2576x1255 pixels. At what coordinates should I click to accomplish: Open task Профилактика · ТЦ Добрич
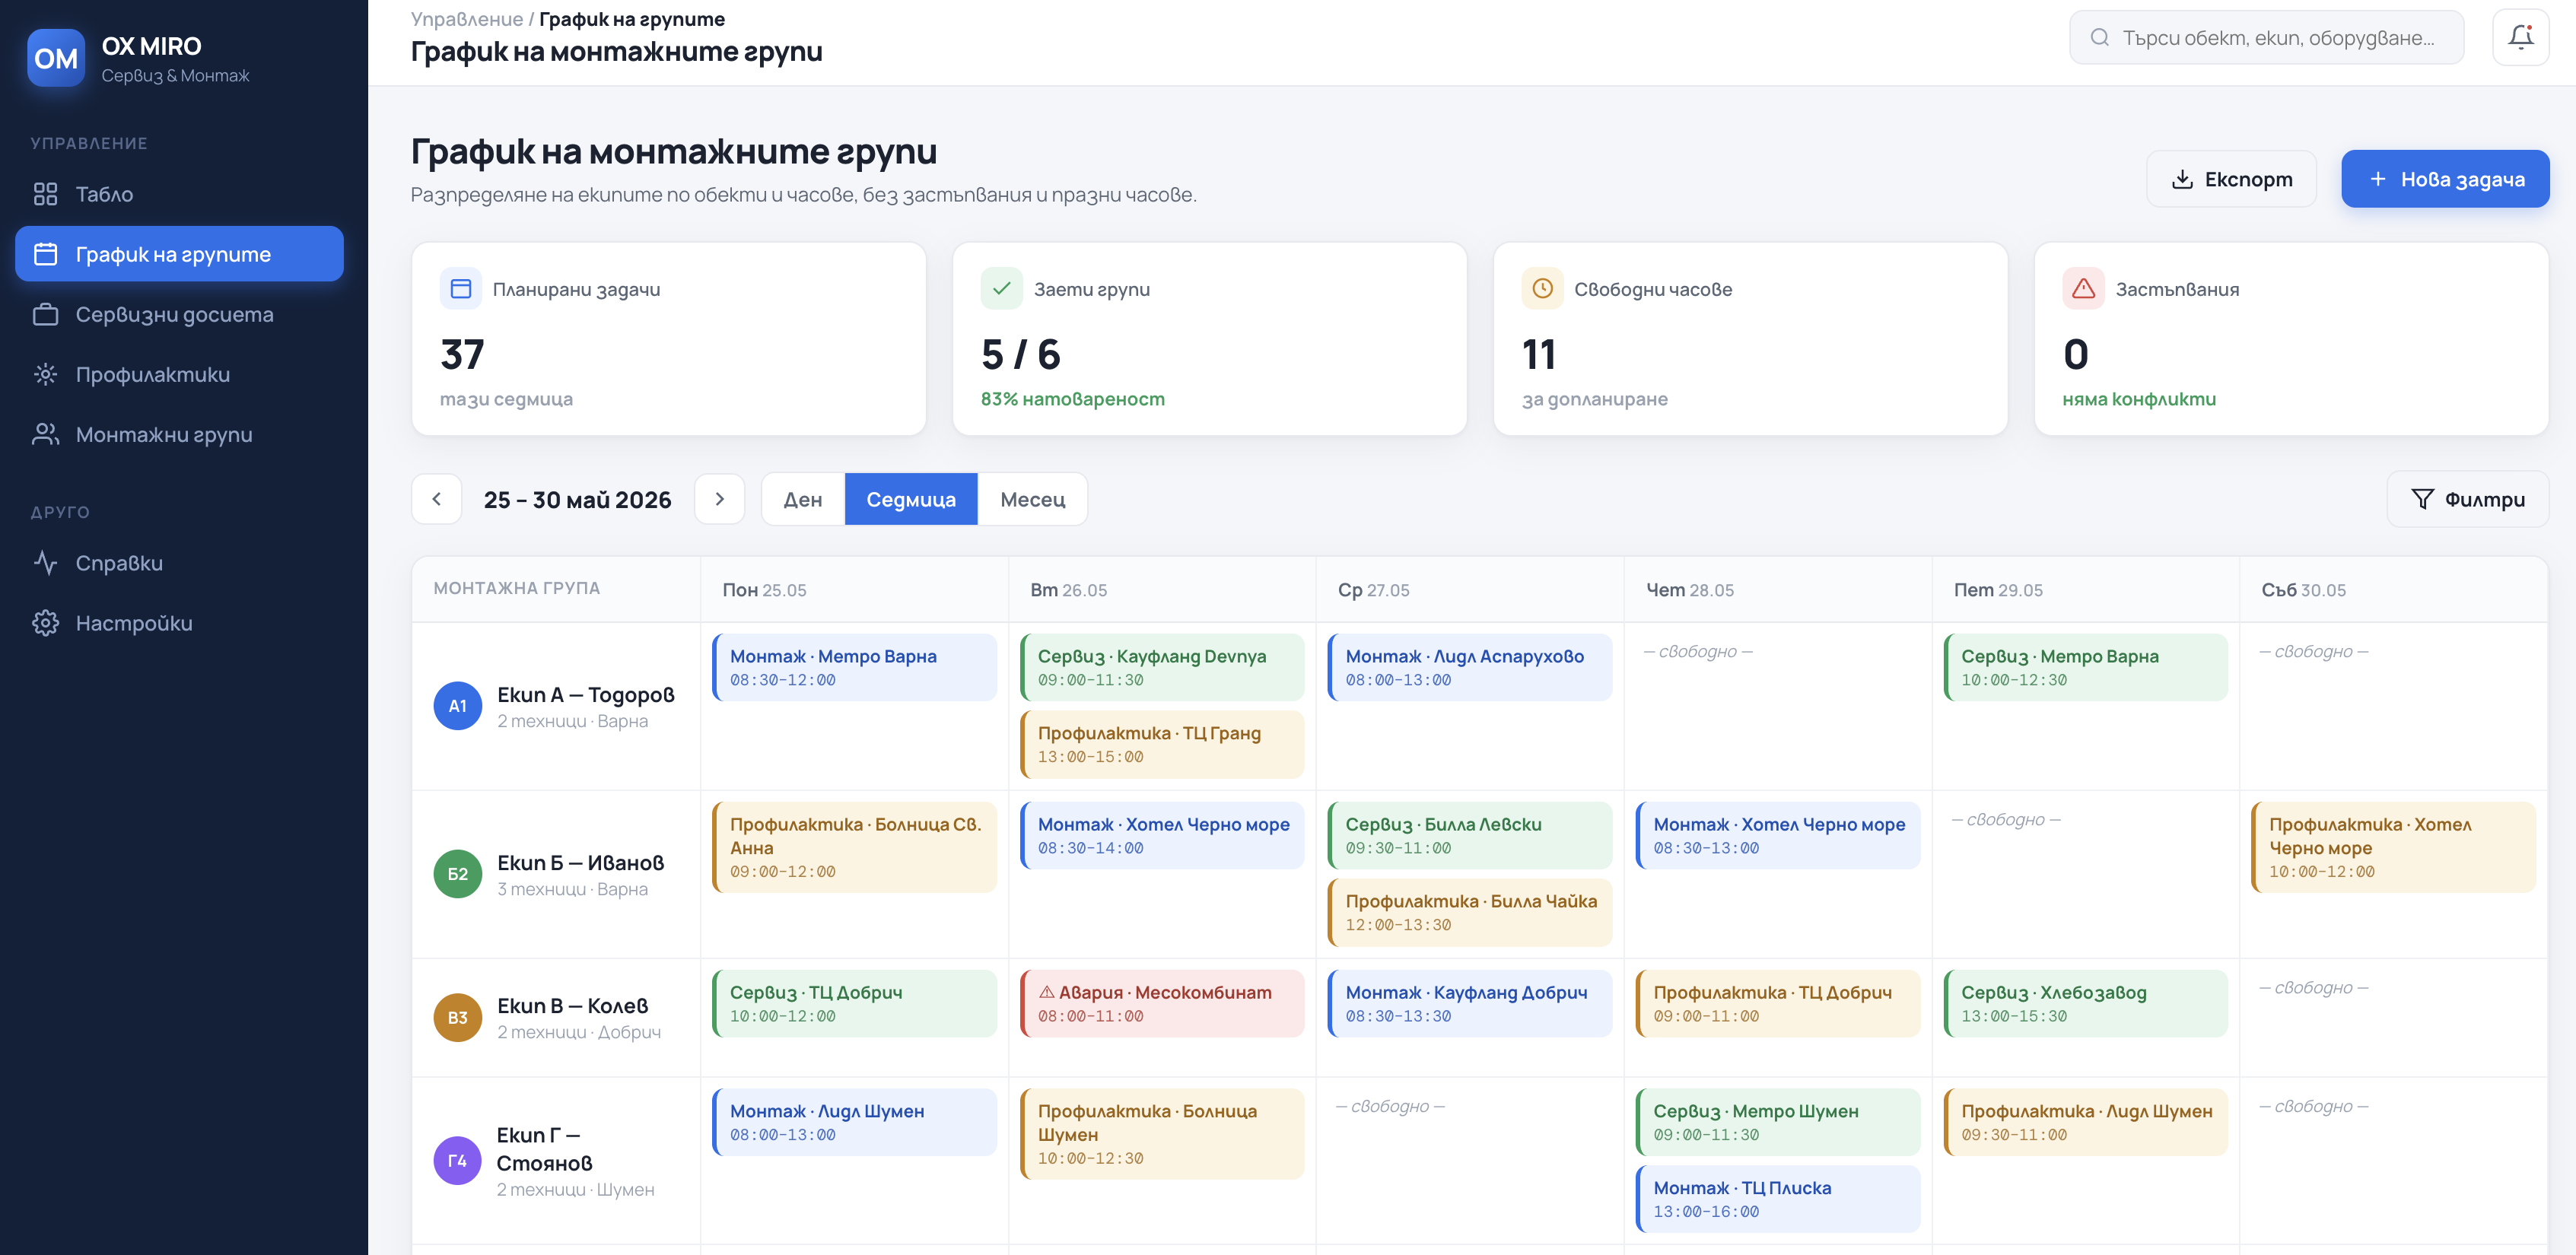1778,1004
